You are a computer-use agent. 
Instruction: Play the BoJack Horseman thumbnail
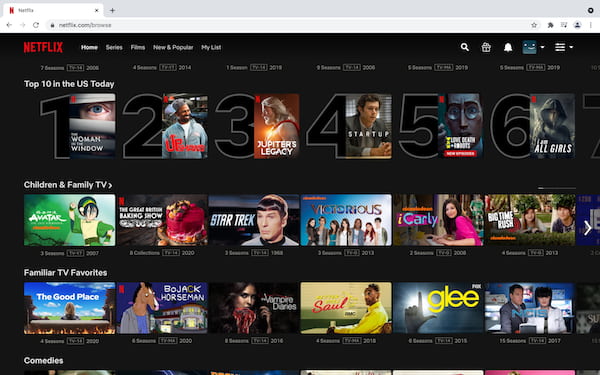click(x=162, y=308)
